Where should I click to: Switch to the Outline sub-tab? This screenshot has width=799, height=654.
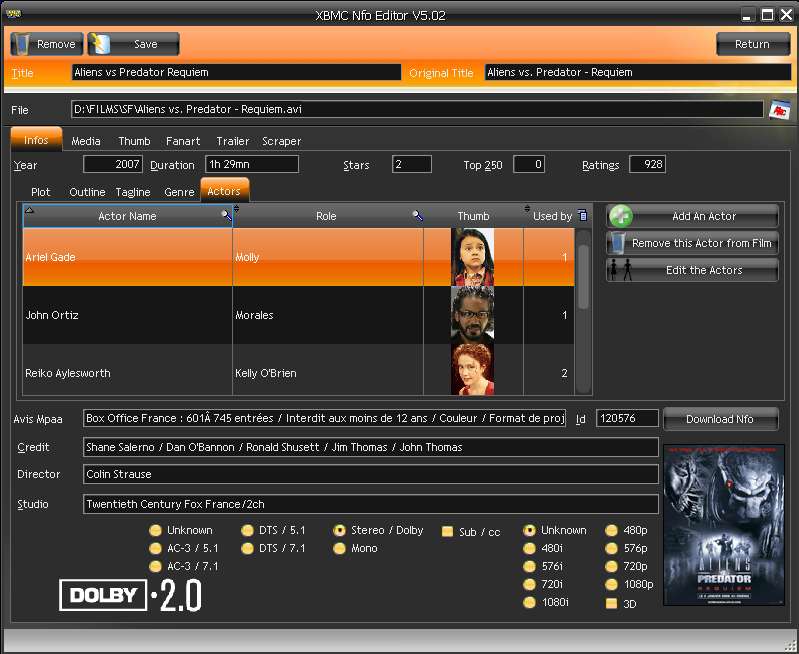click(87, 192)
